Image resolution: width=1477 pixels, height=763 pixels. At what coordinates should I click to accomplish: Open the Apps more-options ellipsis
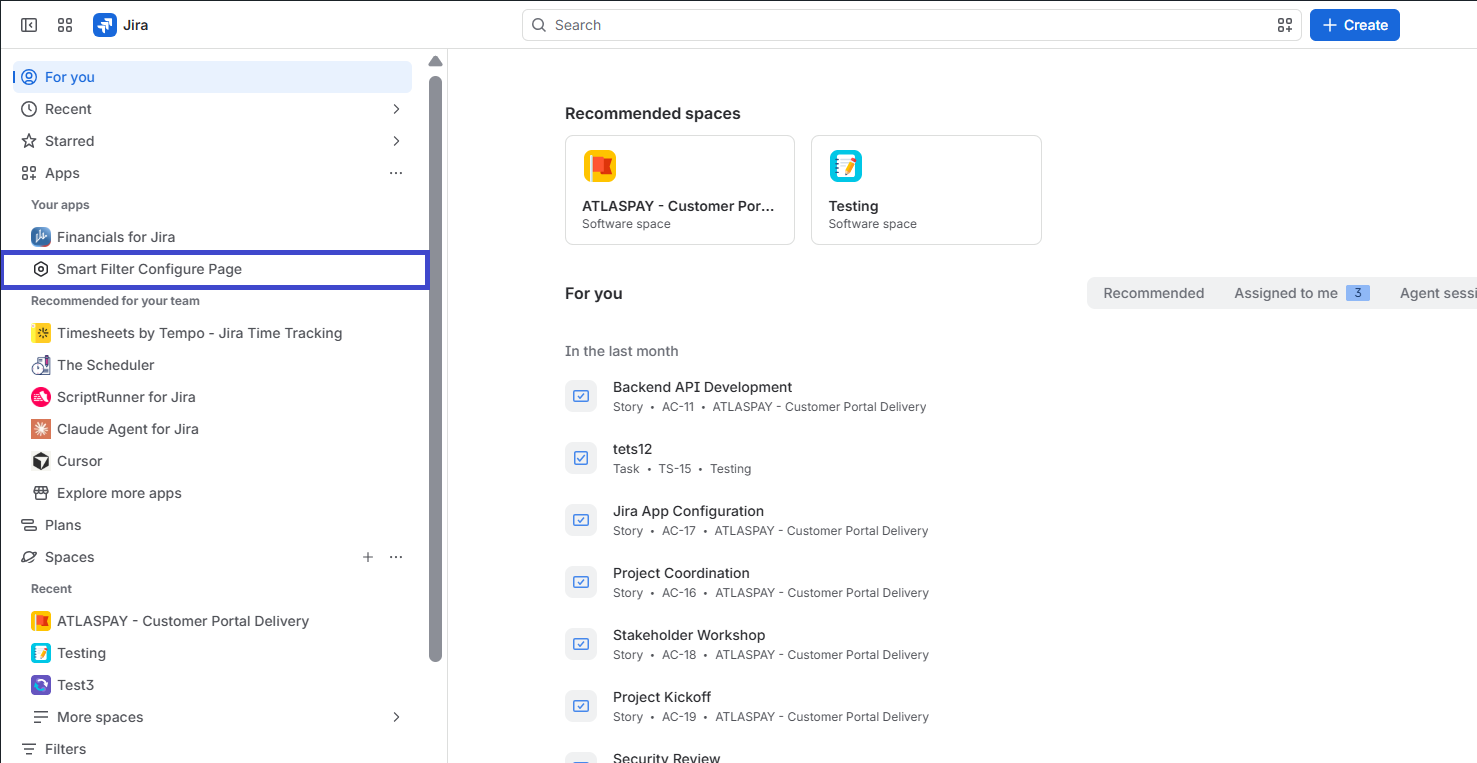tap(396, 173)
